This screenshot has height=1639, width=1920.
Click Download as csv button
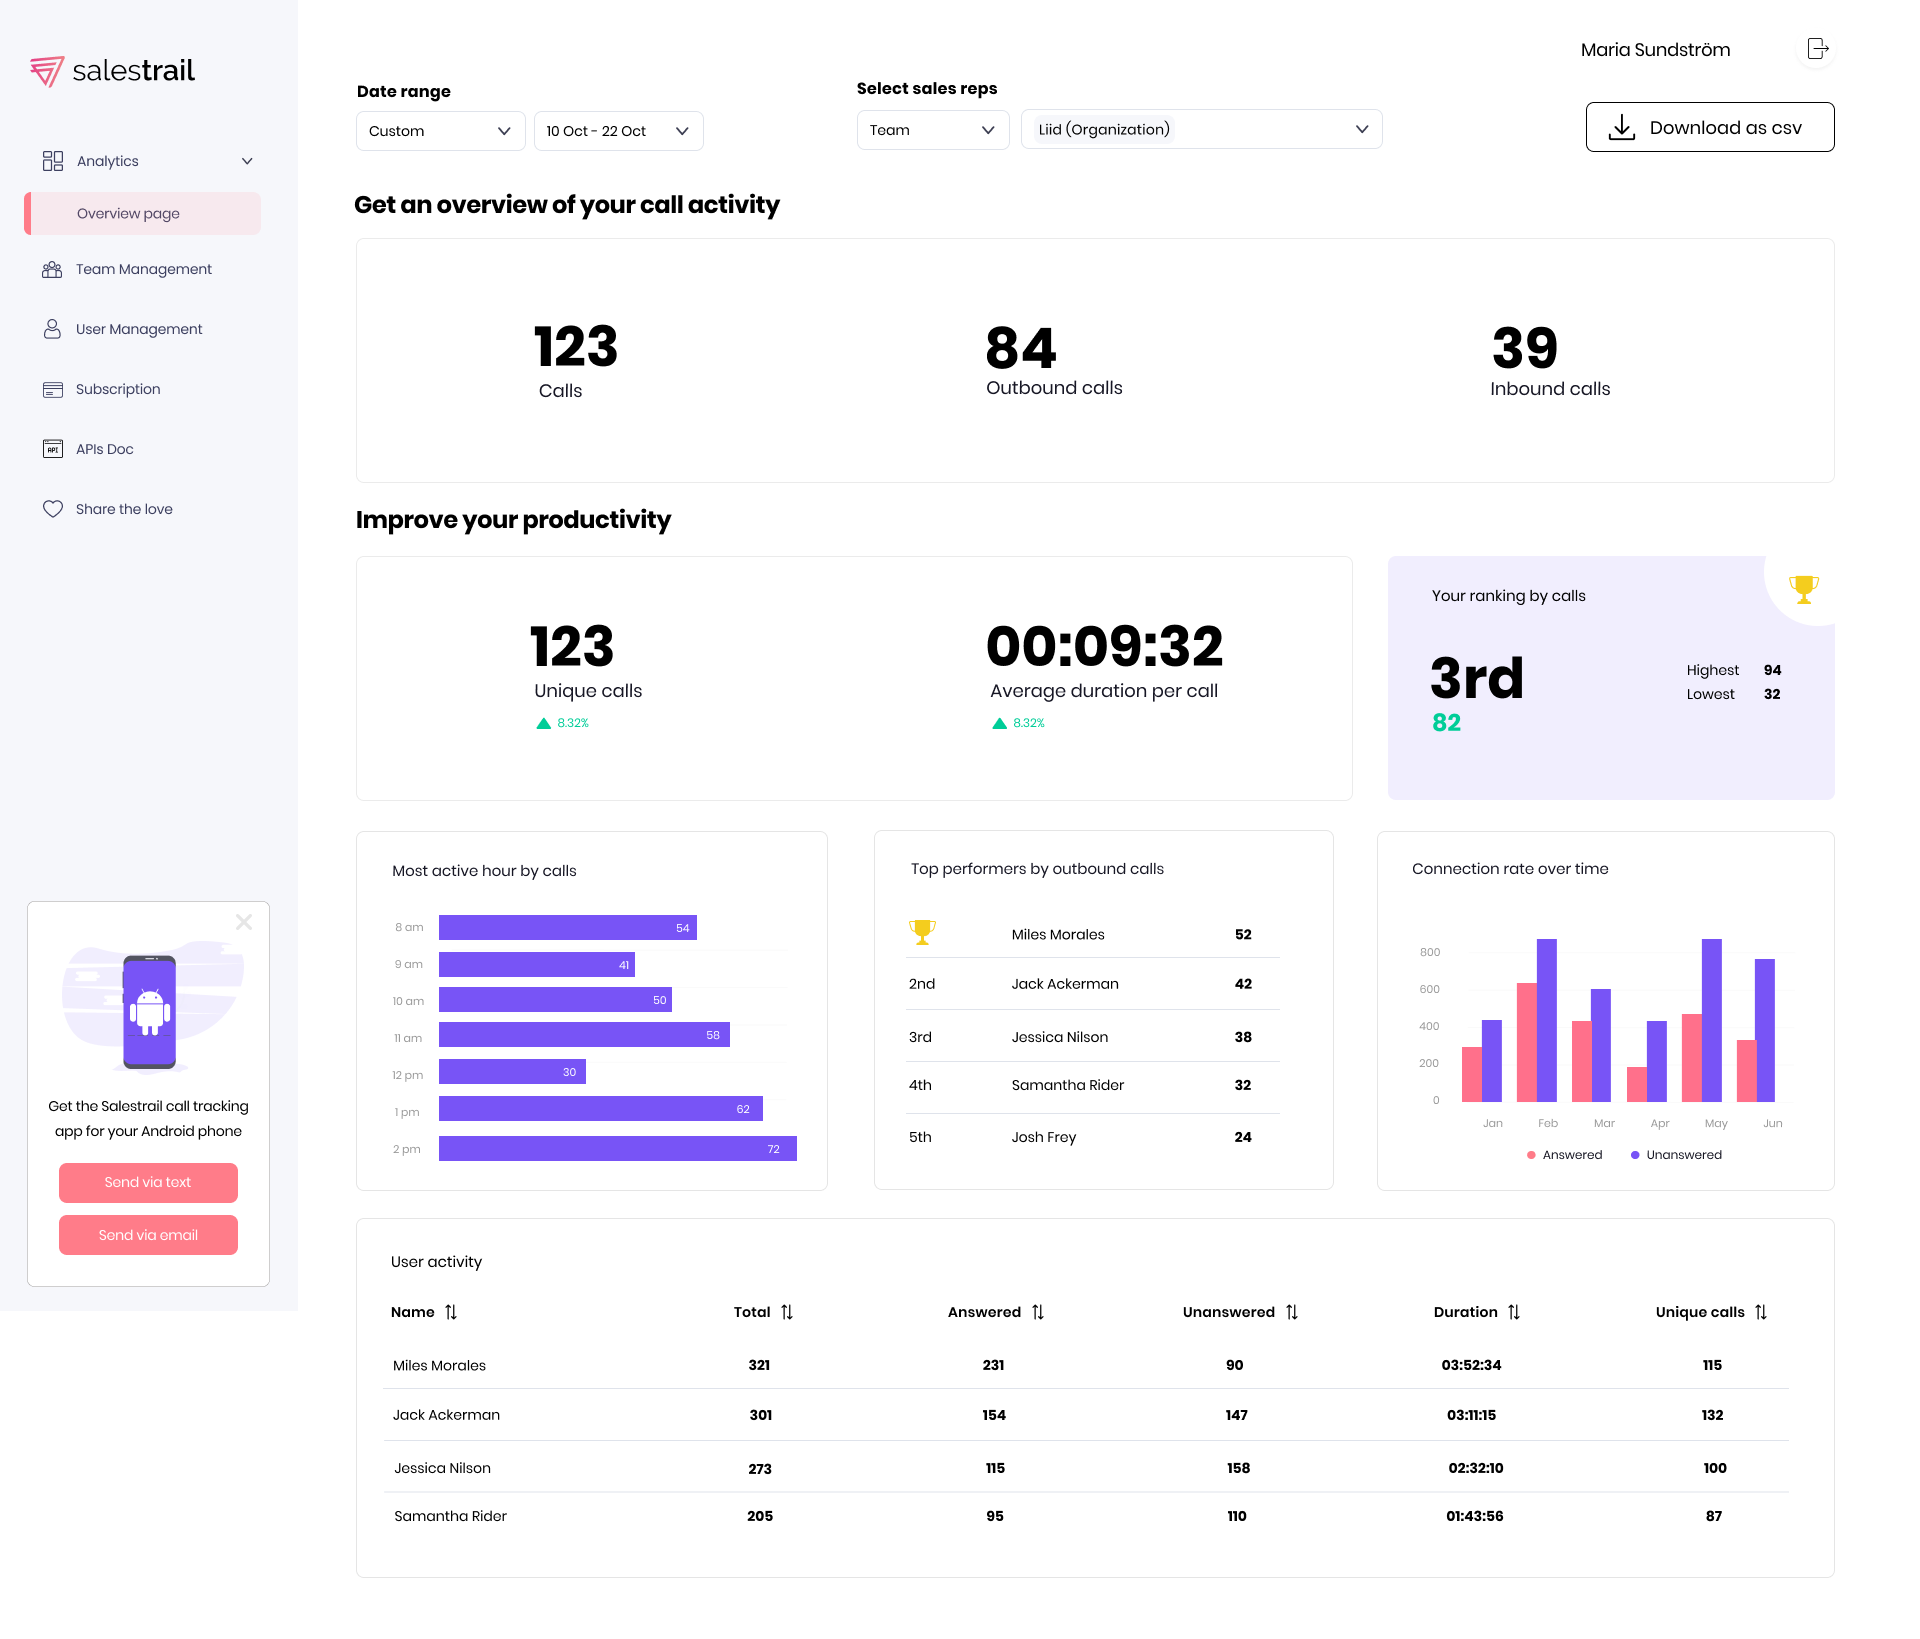pos(1709,128)
